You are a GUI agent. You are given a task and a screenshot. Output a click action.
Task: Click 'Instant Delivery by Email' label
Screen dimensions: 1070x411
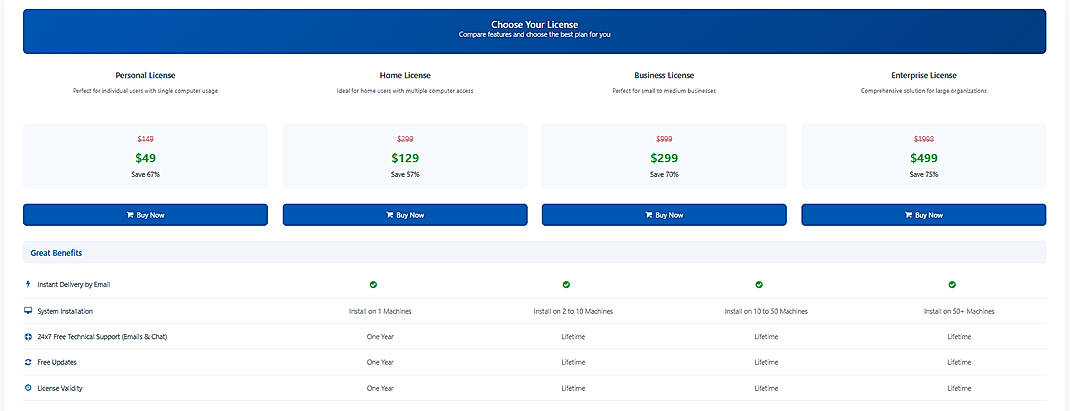(74, 285)
